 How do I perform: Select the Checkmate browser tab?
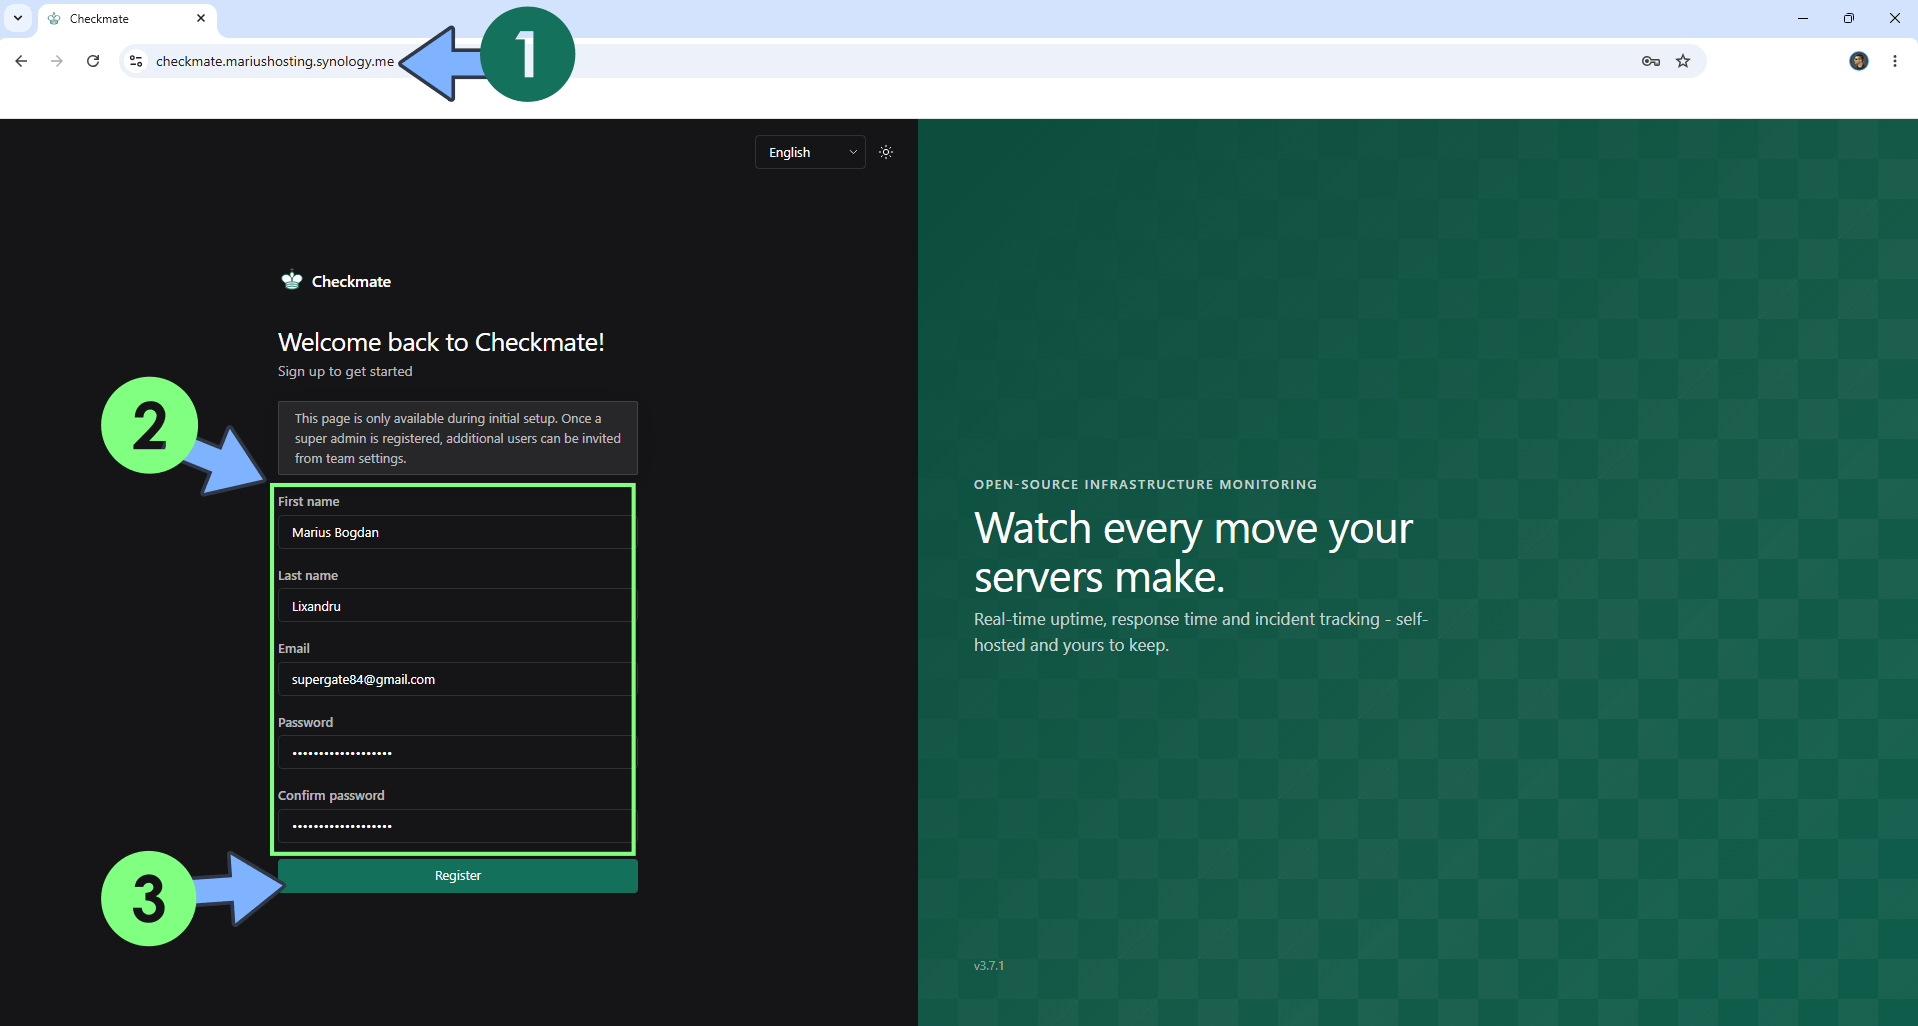pos(127,19)
